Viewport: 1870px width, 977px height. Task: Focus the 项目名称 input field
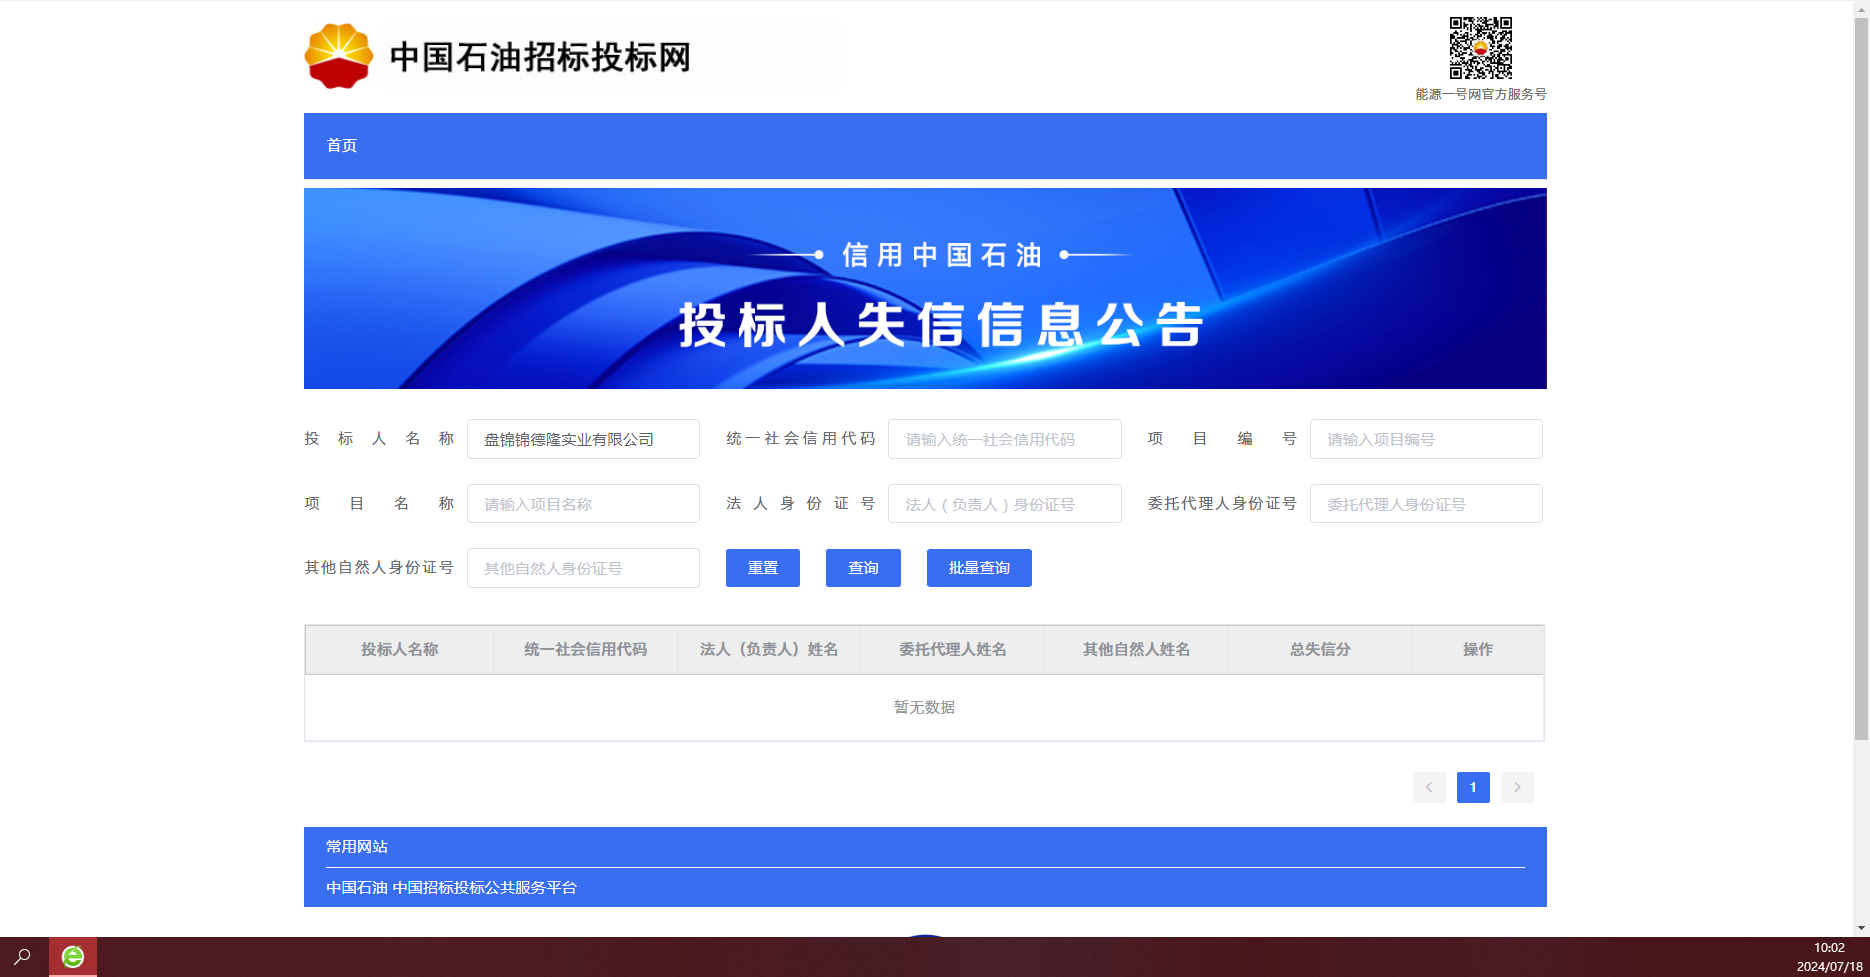coord(583,504)
